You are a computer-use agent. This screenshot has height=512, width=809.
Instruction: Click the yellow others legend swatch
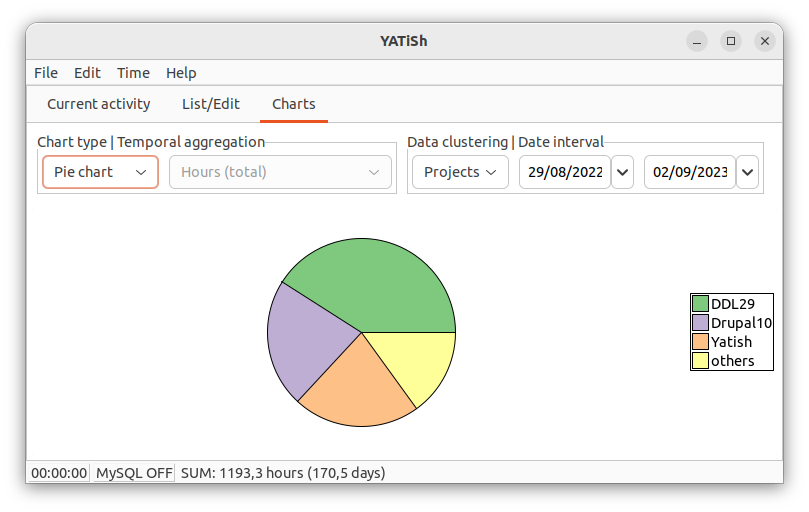[700, 360]
